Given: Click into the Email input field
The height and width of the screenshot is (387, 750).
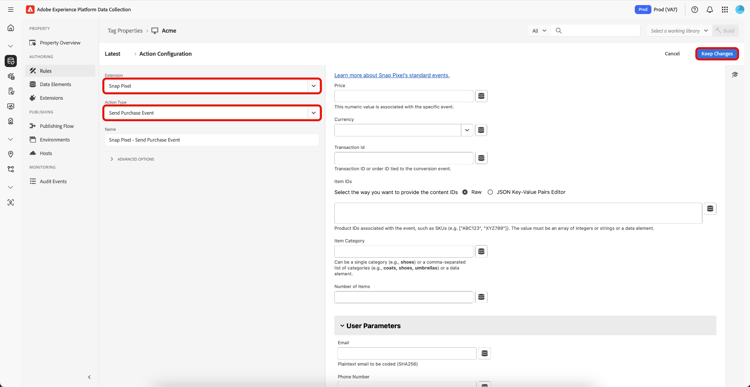Looking at the screenshot, I should click(407, 354).
